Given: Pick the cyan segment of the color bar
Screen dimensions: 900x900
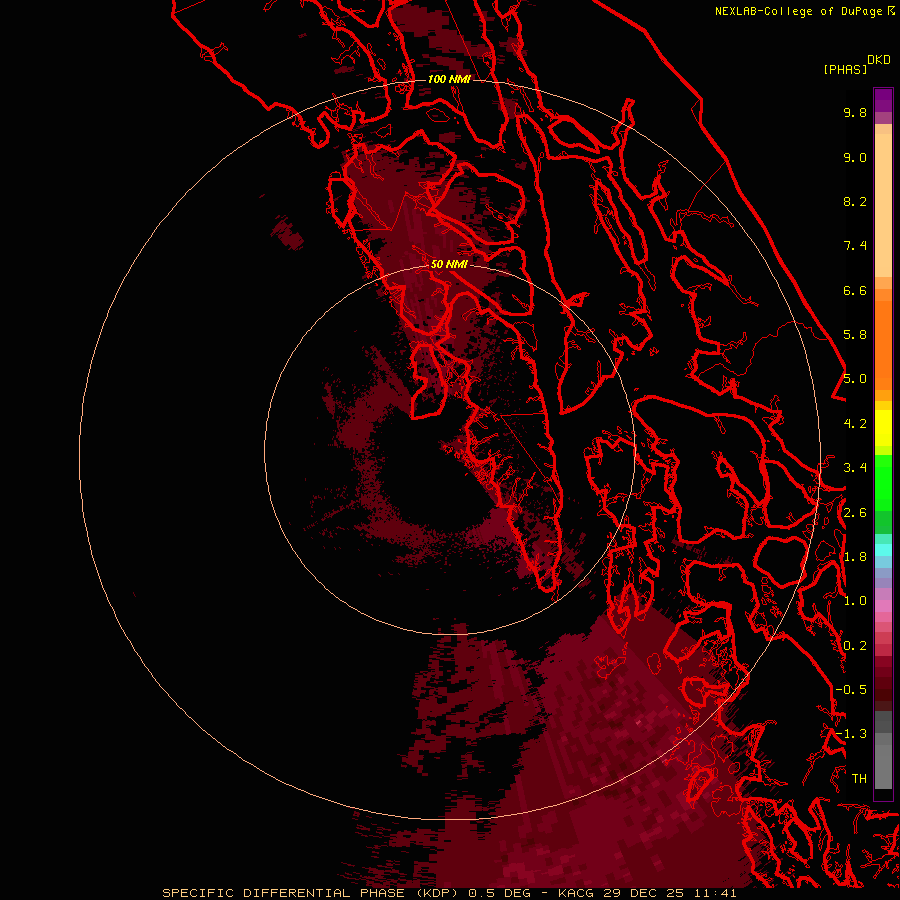Looking at the screenshot, I should click(883, 549).
